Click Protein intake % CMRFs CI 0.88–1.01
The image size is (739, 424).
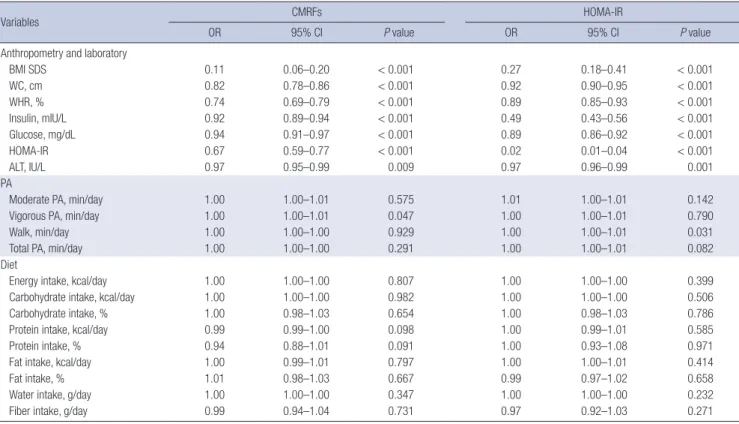click(x=306, y=346)
